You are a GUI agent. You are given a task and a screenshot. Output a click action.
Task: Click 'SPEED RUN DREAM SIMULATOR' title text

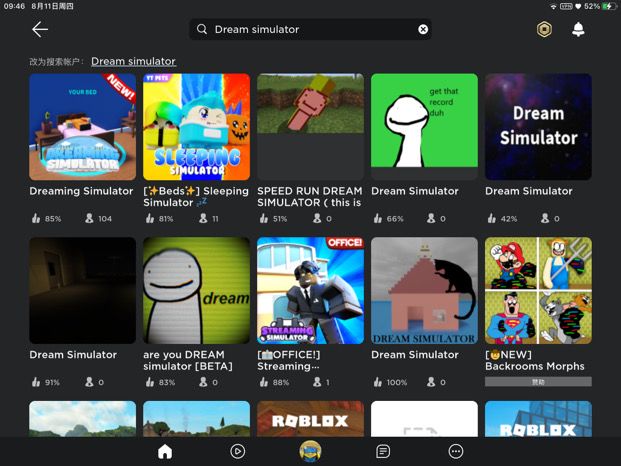click(310, 197)
